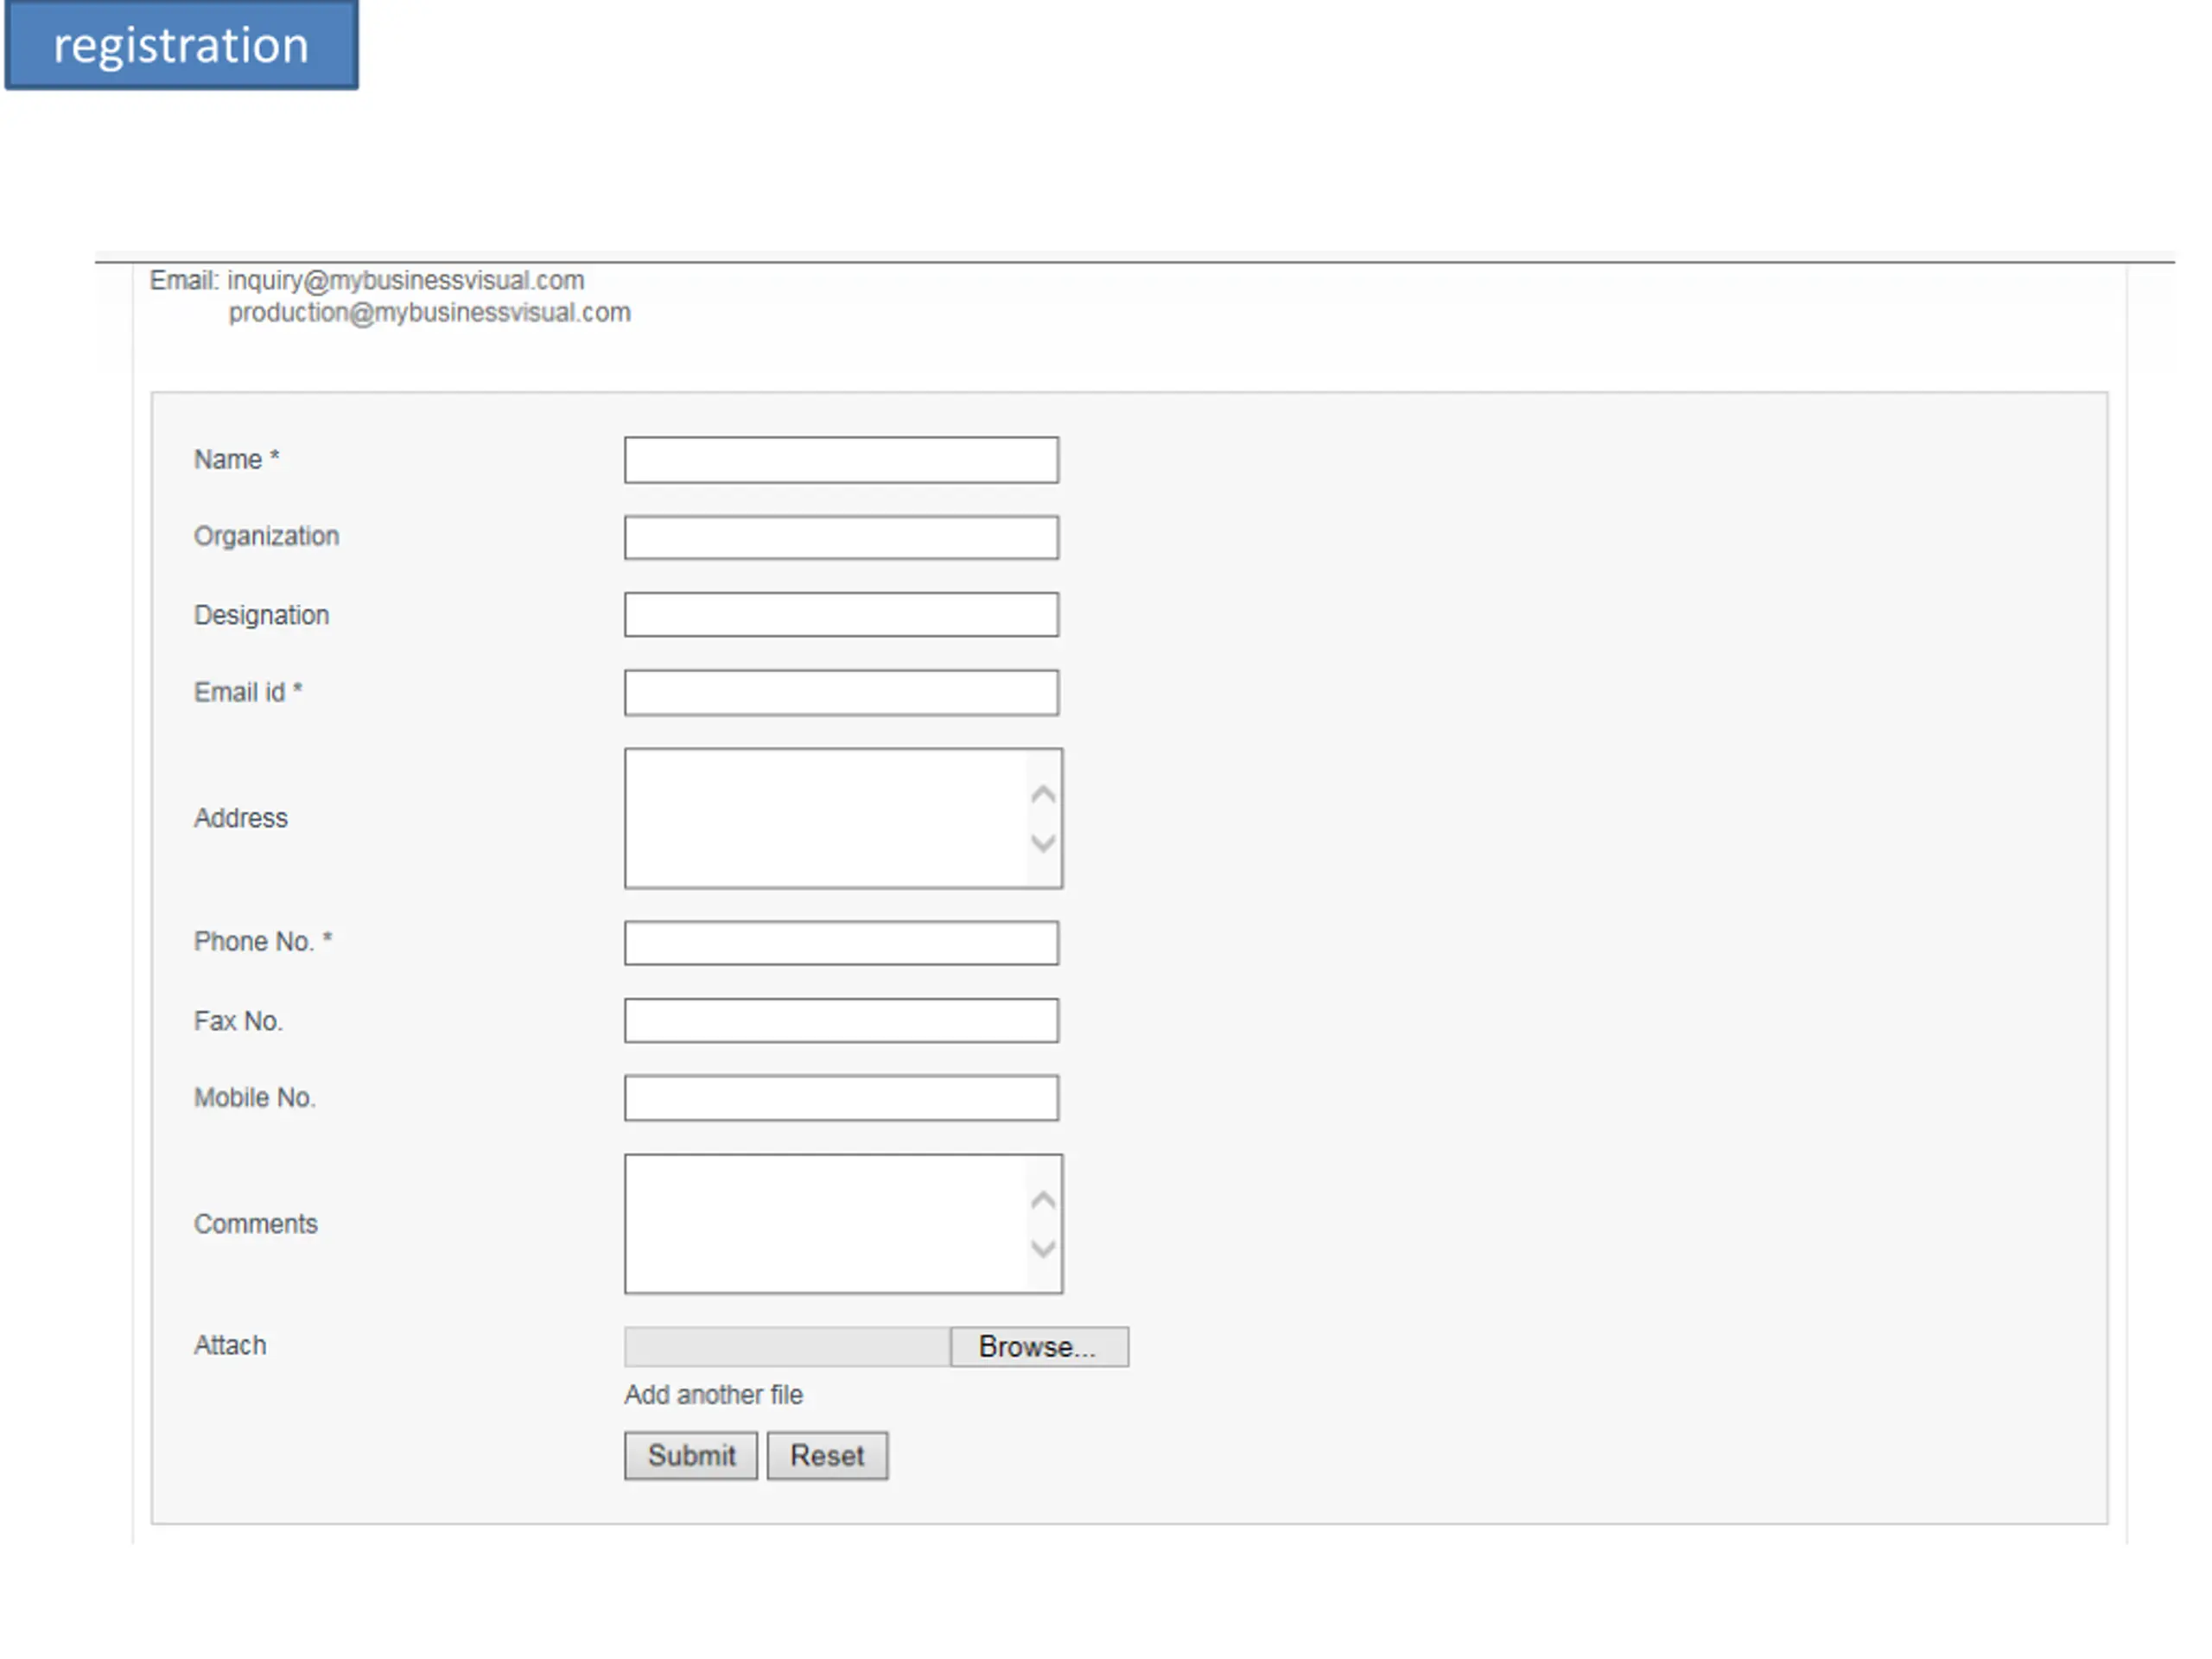This screenshot has width=2212, height=1659.
Task: Click the blue registration header box
Action: pos(181,45)
